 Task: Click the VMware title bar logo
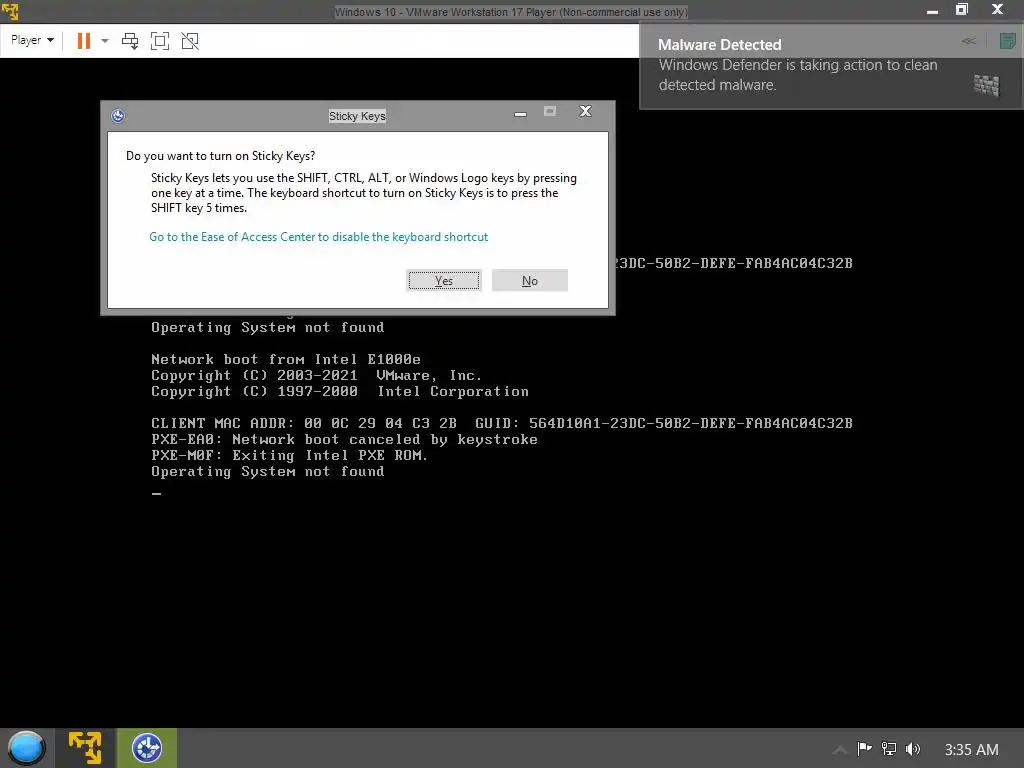tap(10, 11)
